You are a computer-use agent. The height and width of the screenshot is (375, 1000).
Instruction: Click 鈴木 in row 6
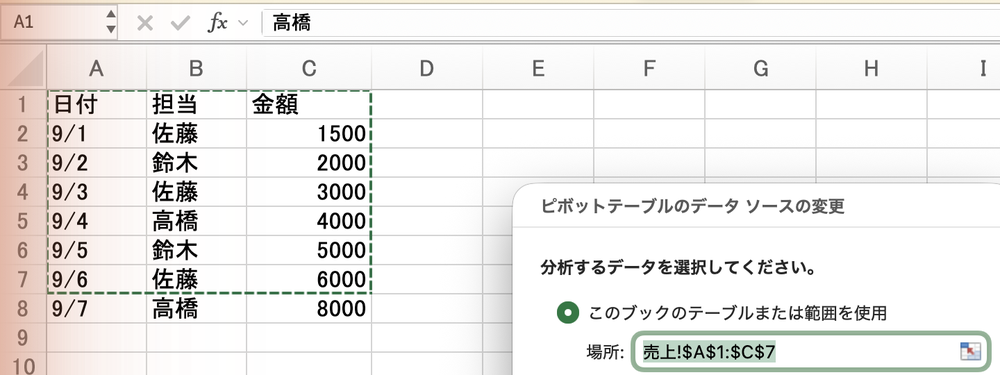pos(196,251)
